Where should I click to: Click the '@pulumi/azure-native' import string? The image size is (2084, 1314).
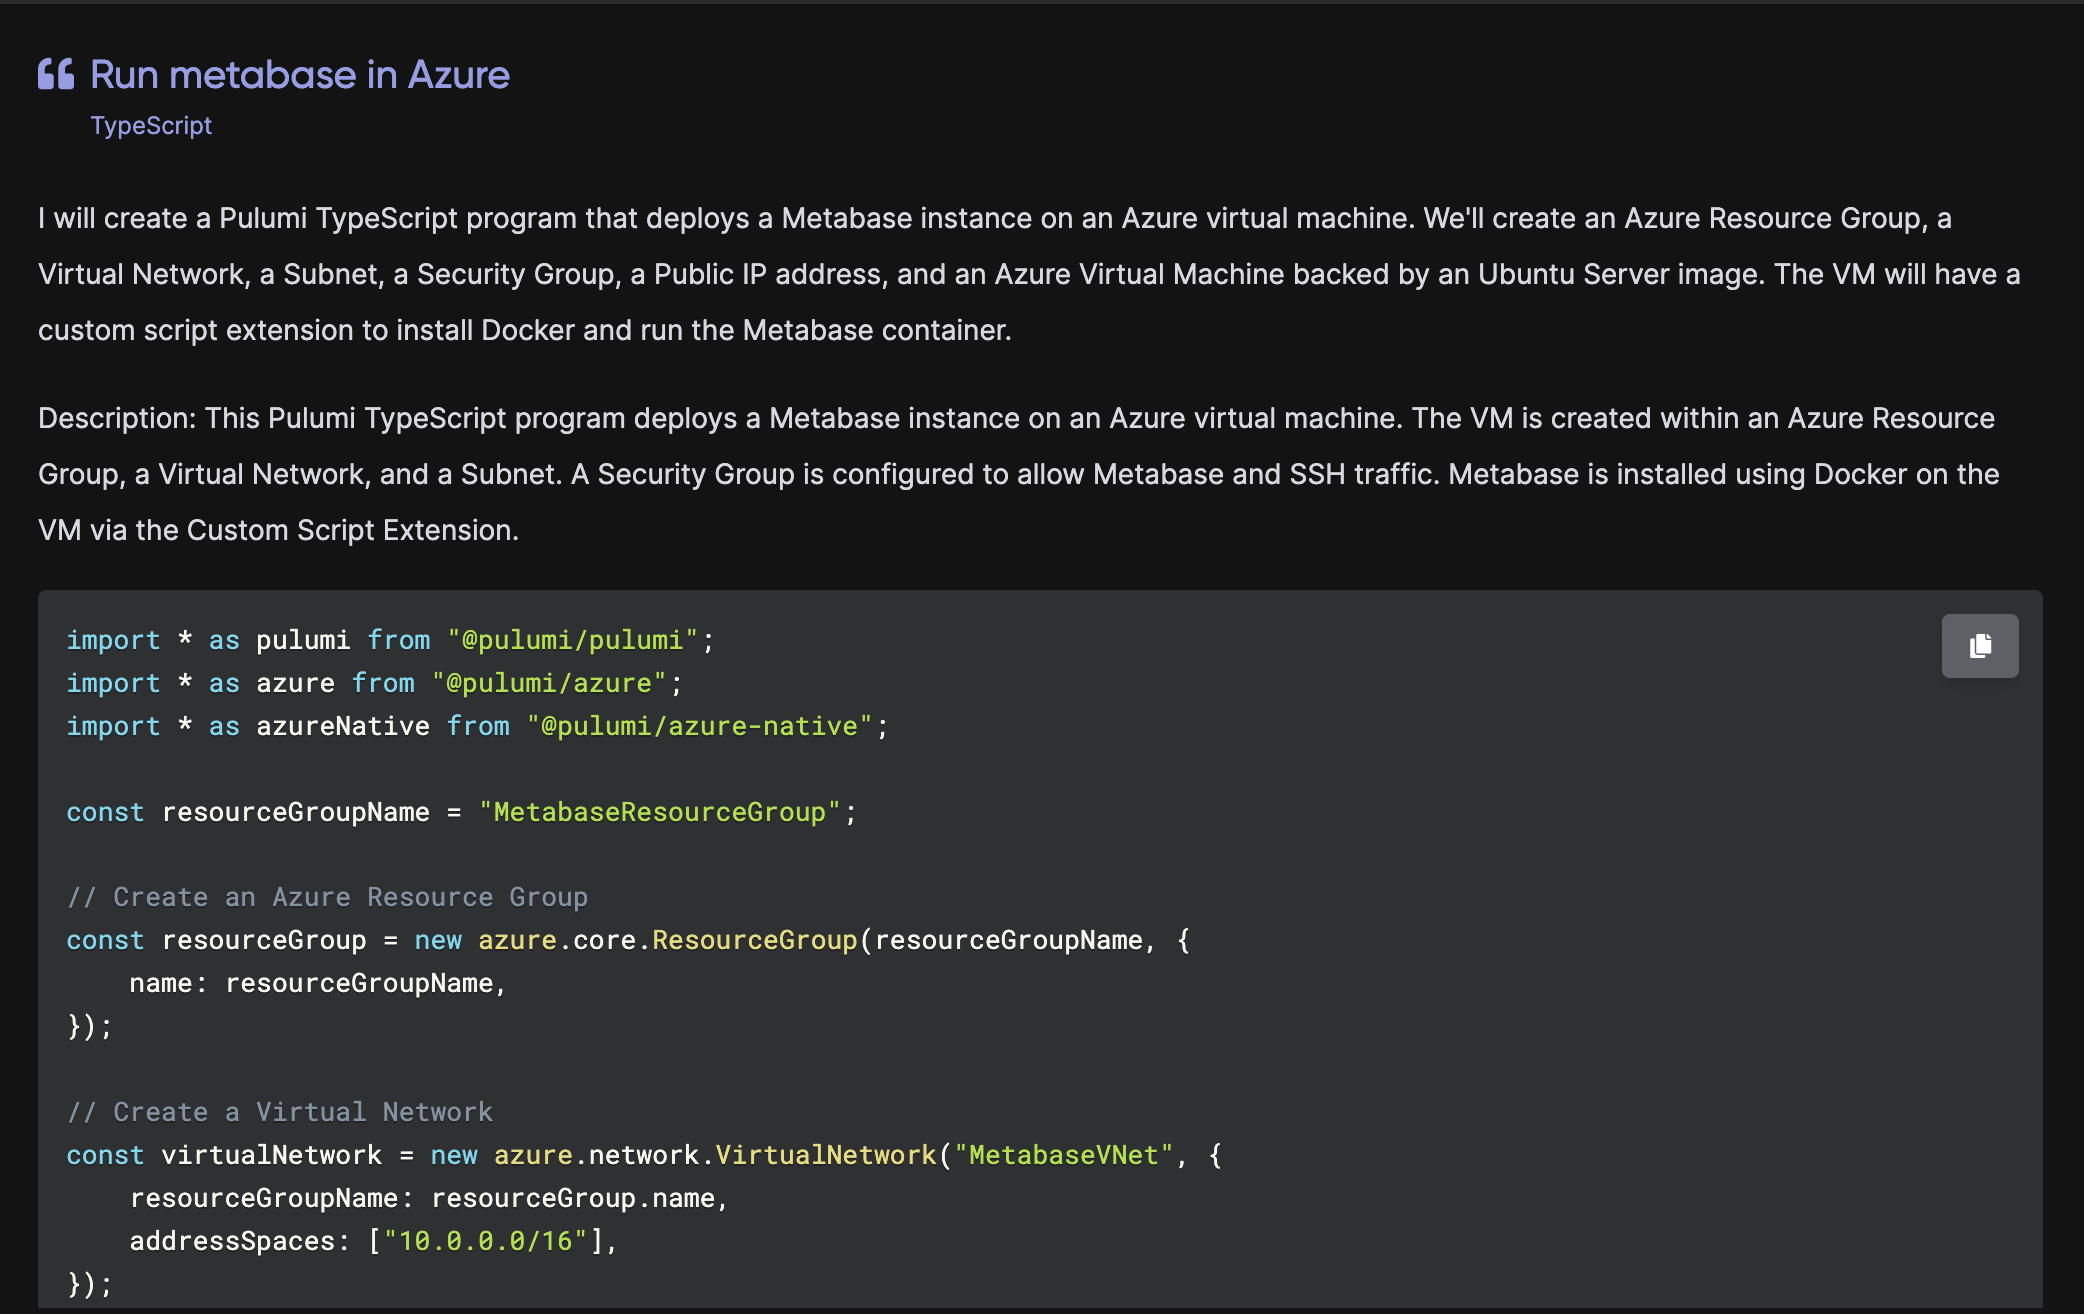click(x=700, y=726)
